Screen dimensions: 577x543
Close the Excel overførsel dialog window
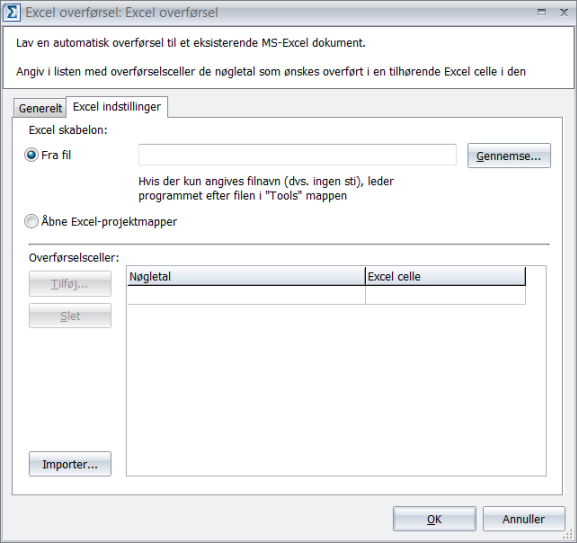(x=564, y=12)
